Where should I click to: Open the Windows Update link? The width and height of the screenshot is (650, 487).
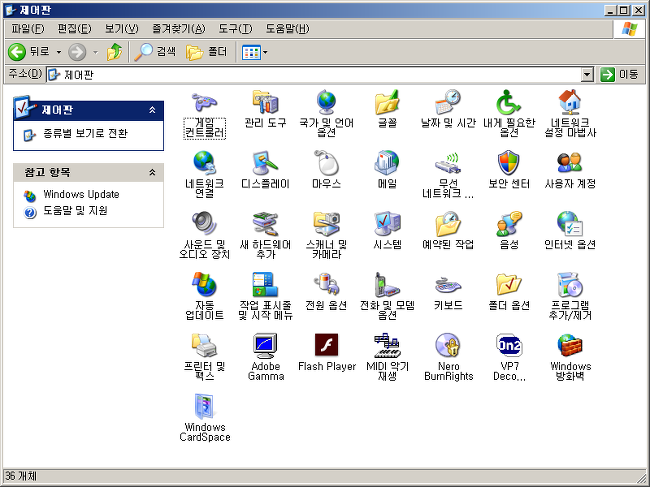(81, 194)
